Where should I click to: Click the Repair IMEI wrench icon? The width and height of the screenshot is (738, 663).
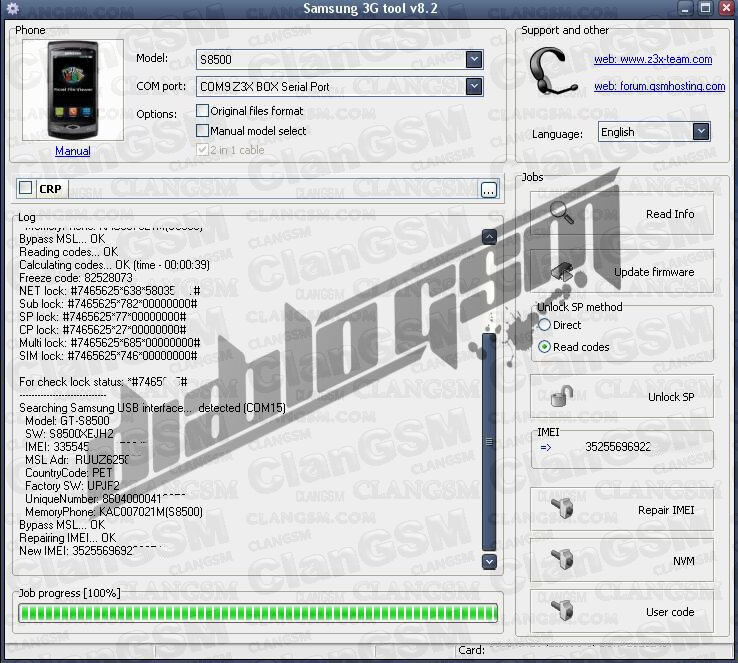pos(562,509)
